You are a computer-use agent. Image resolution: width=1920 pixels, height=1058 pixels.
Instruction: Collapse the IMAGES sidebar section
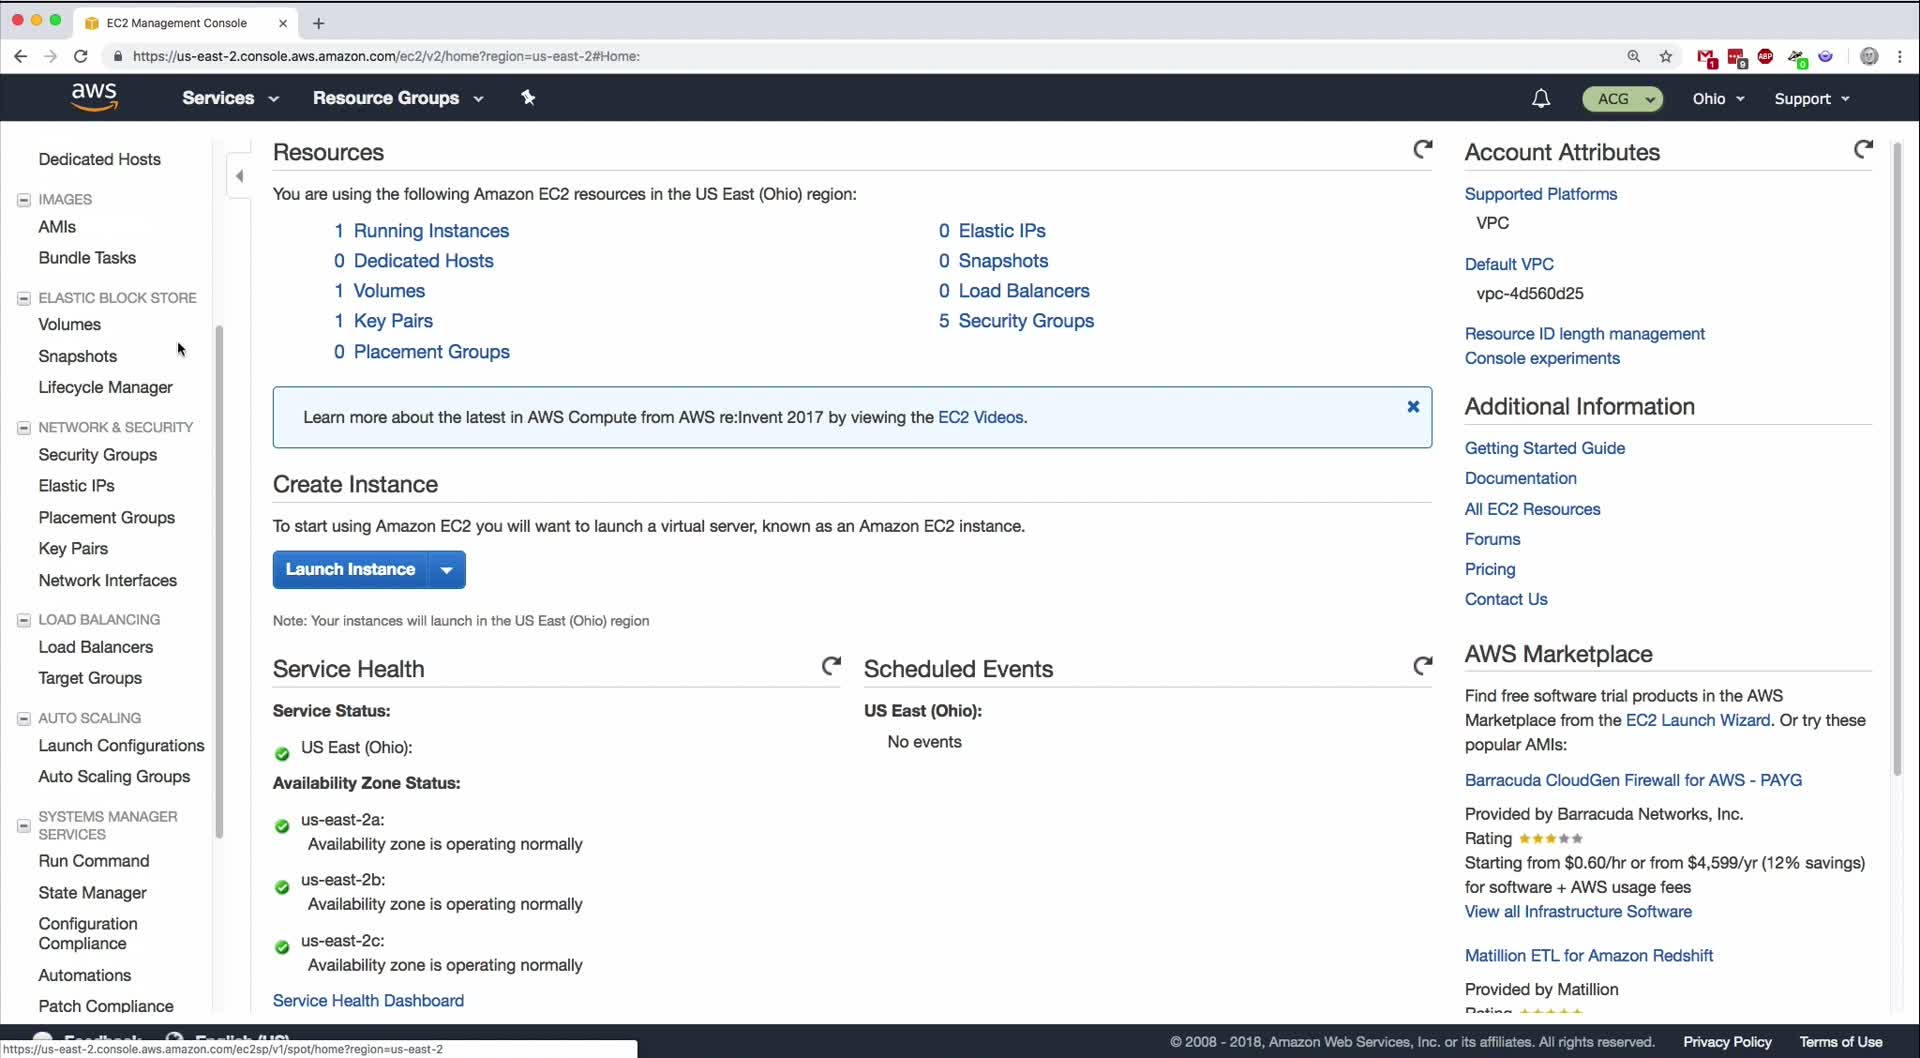coord(24,200)
